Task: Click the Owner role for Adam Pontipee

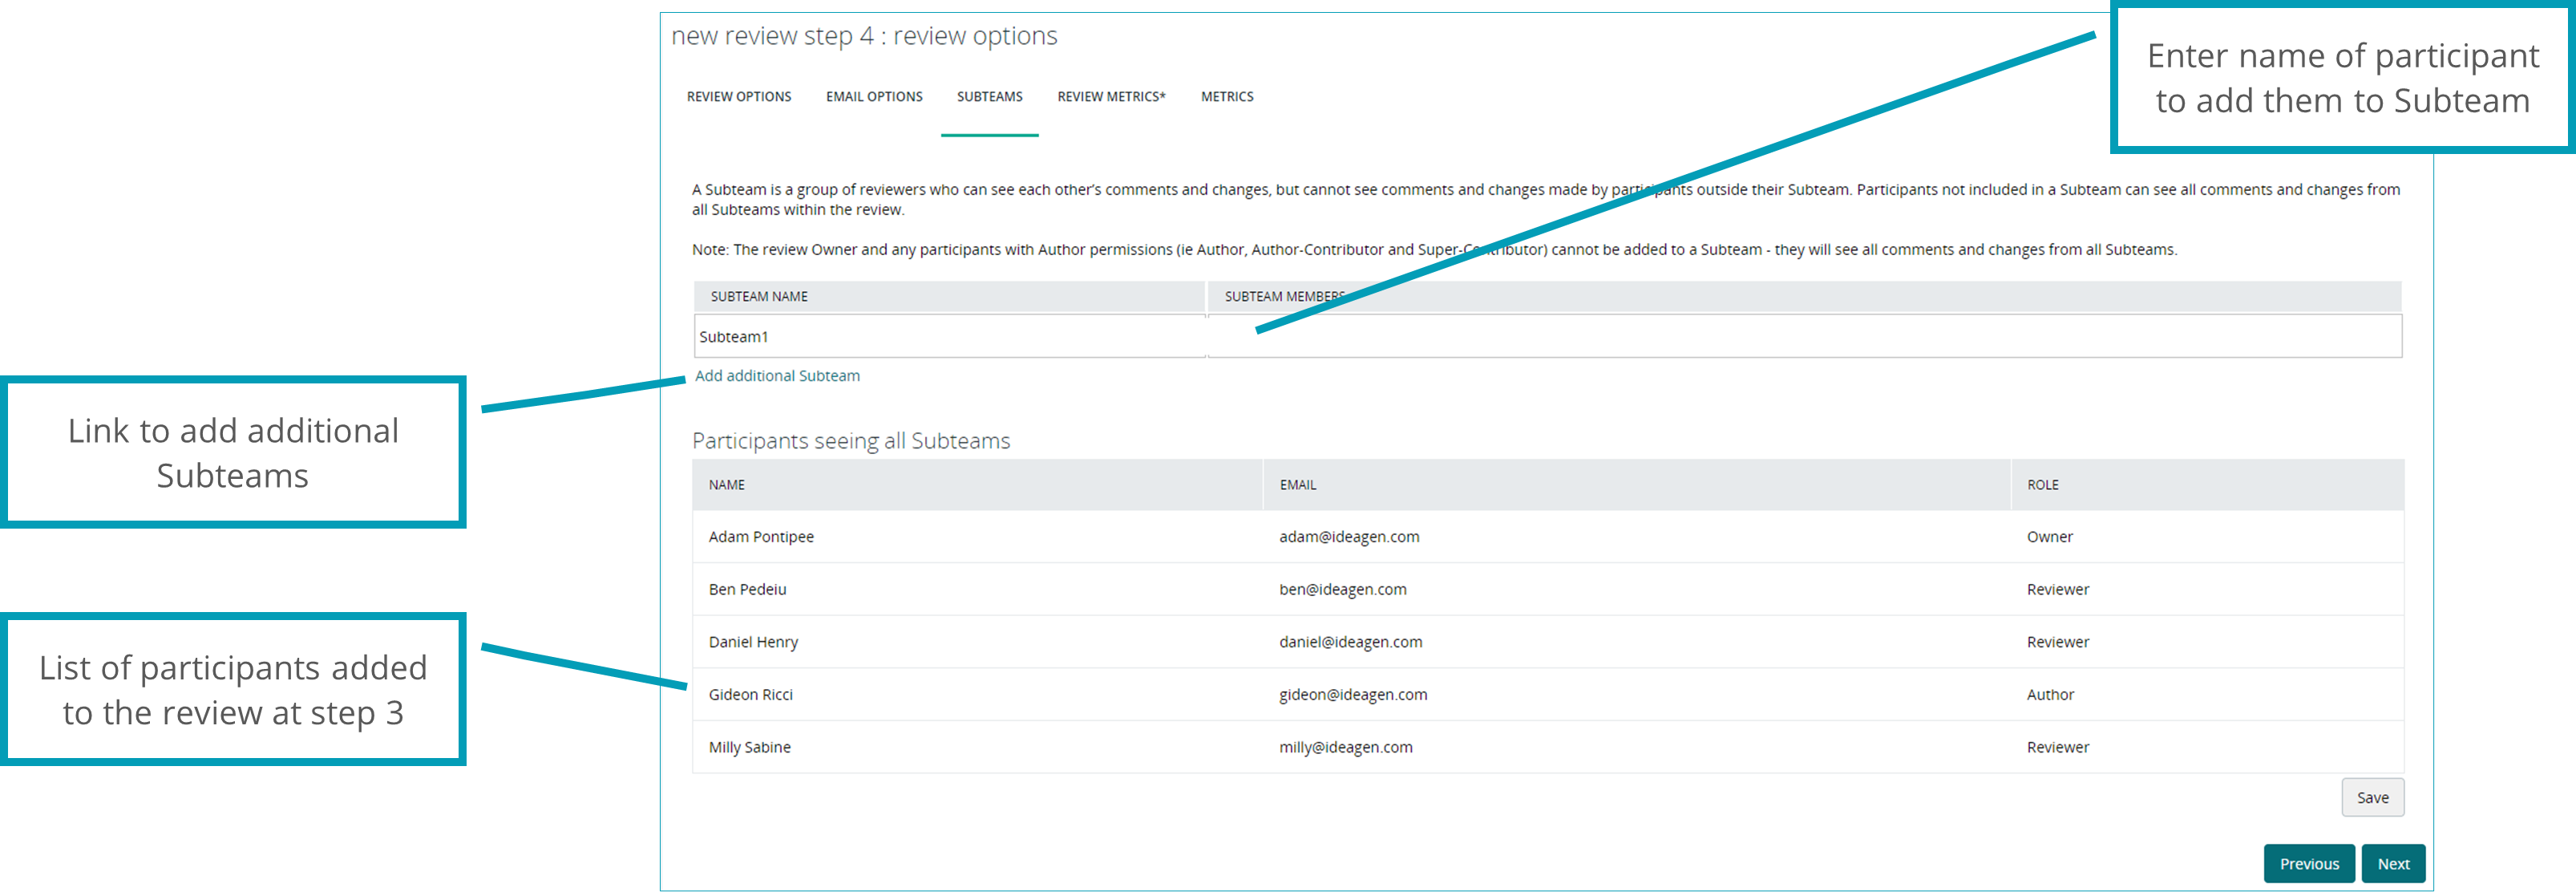Action: tap(2049, 537)
